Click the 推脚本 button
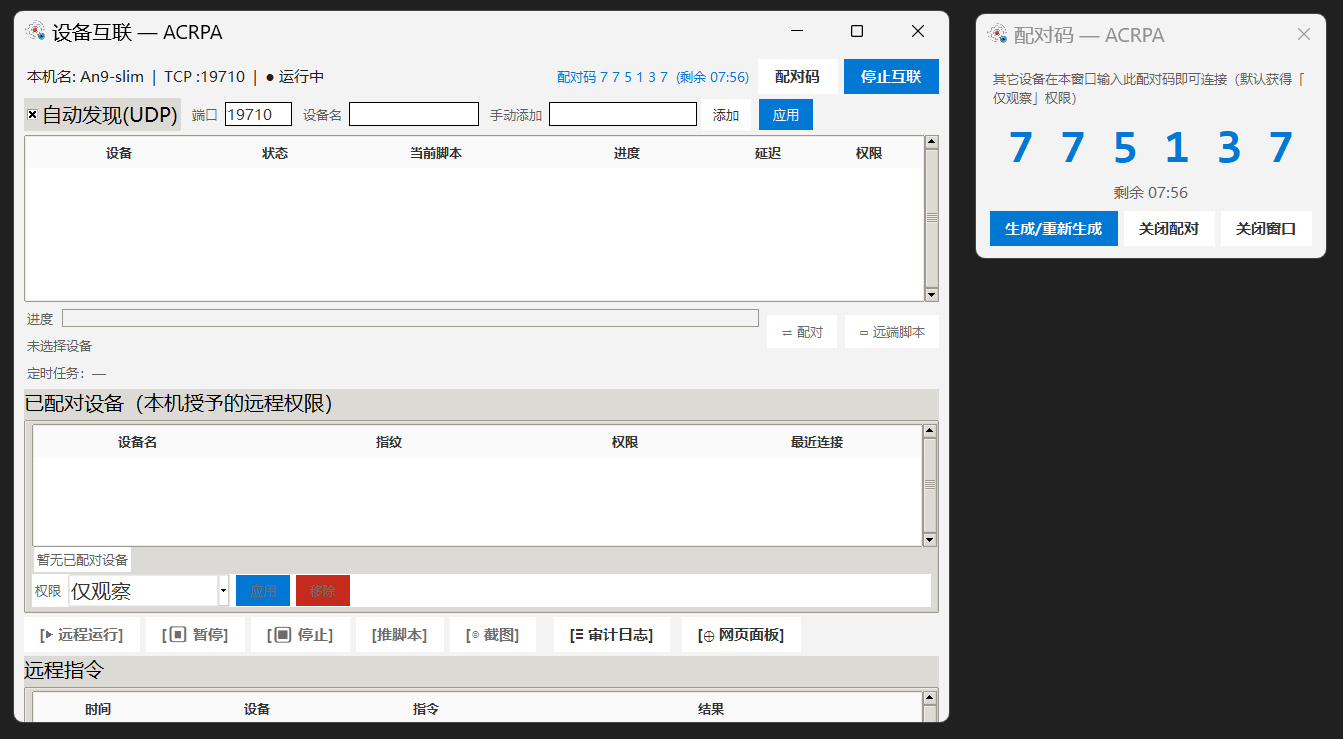 pyautogui.click(x=399, y=635)
